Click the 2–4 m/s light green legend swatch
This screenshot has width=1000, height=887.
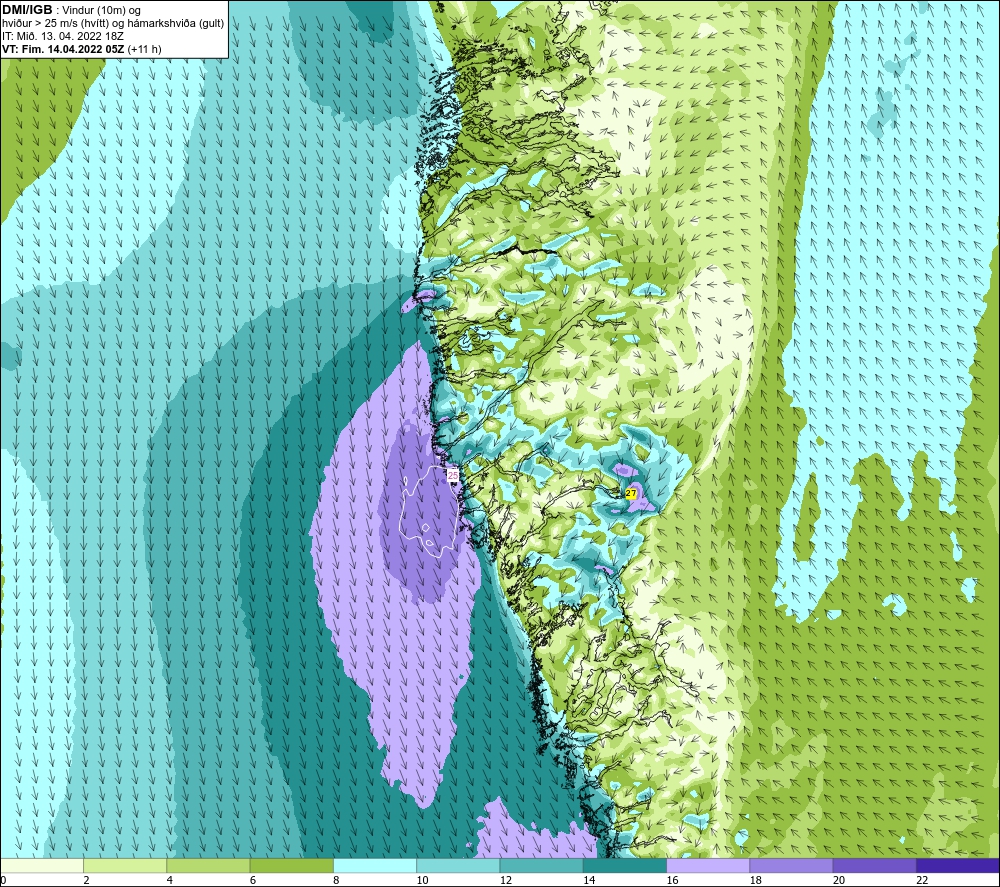coord(125,866)
